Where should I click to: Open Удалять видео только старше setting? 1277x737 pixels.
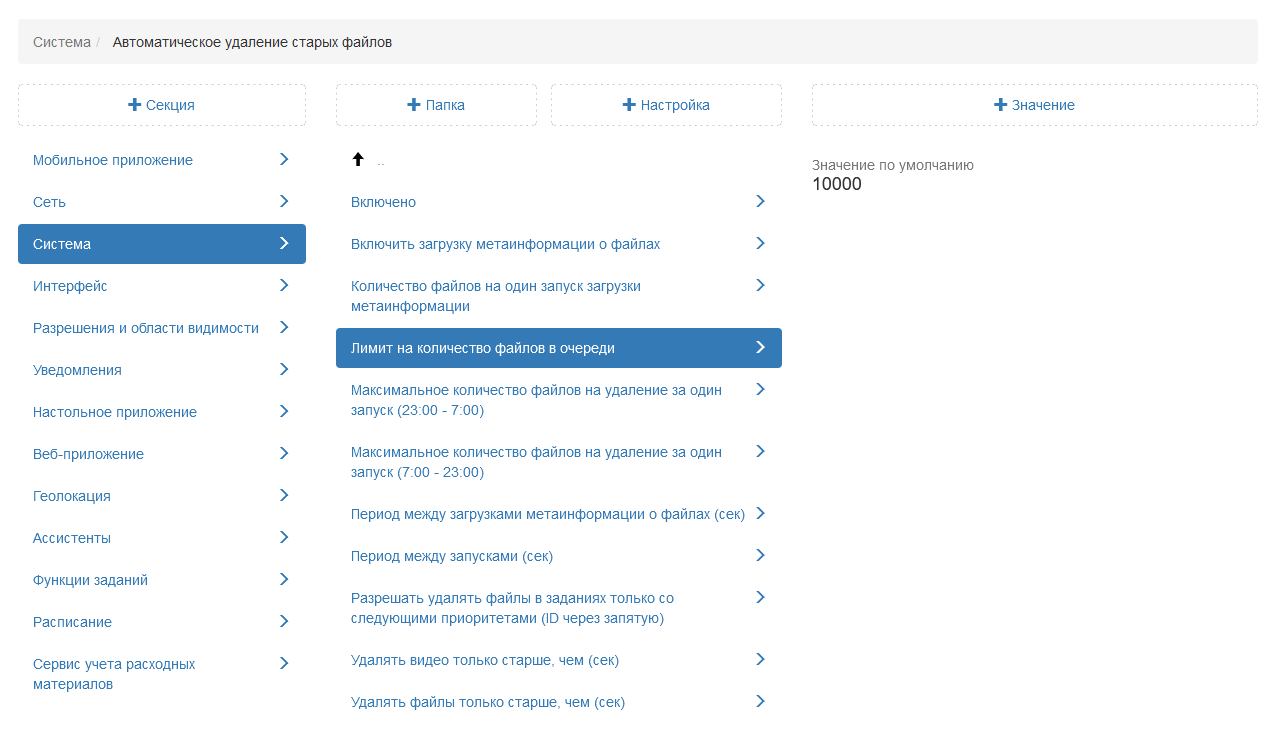(x=484, y=660)
